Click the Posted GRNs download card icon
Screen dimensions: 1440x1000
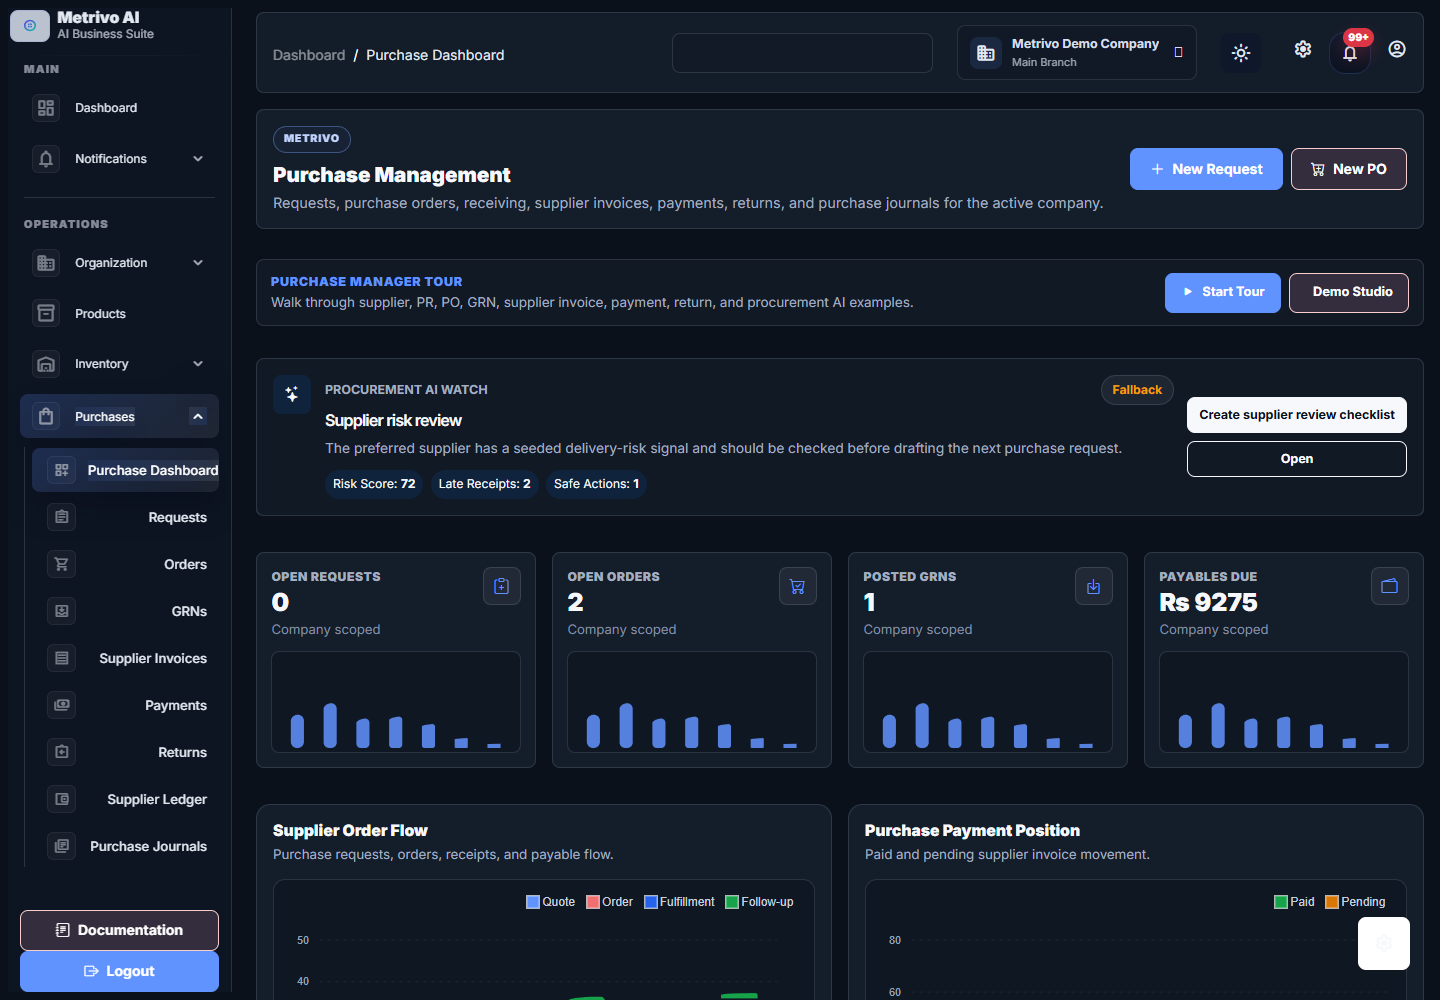(1094, 586)
